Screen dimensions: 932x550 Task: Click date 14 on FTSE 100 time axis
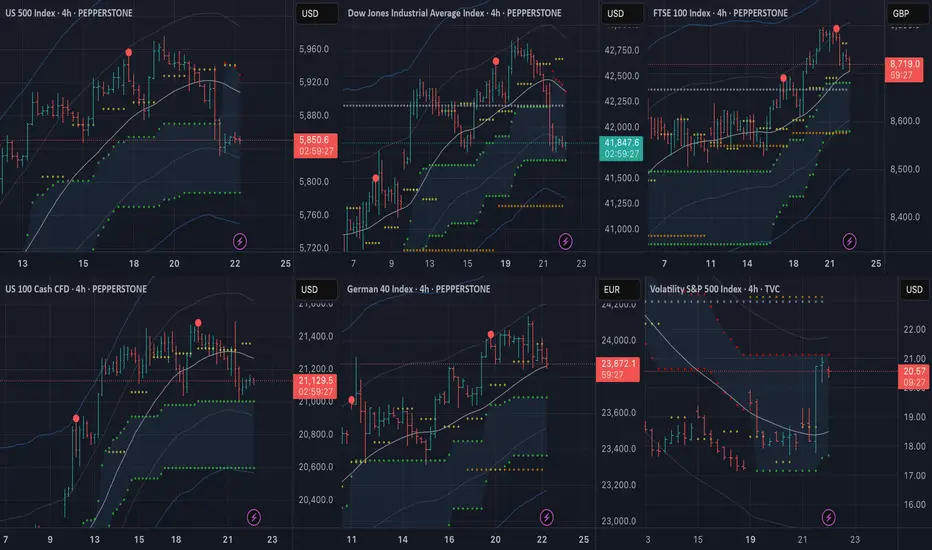tap(747, 263)
